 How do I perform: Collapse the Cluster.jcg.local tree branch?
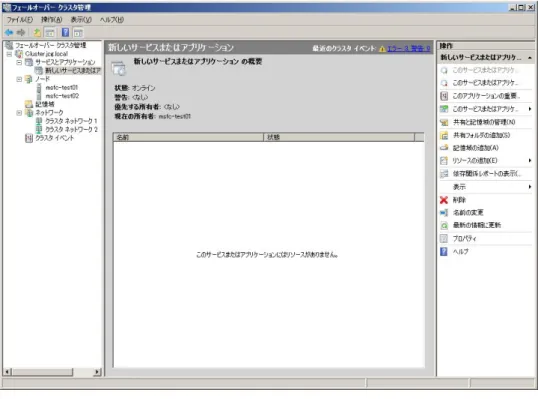9,54
